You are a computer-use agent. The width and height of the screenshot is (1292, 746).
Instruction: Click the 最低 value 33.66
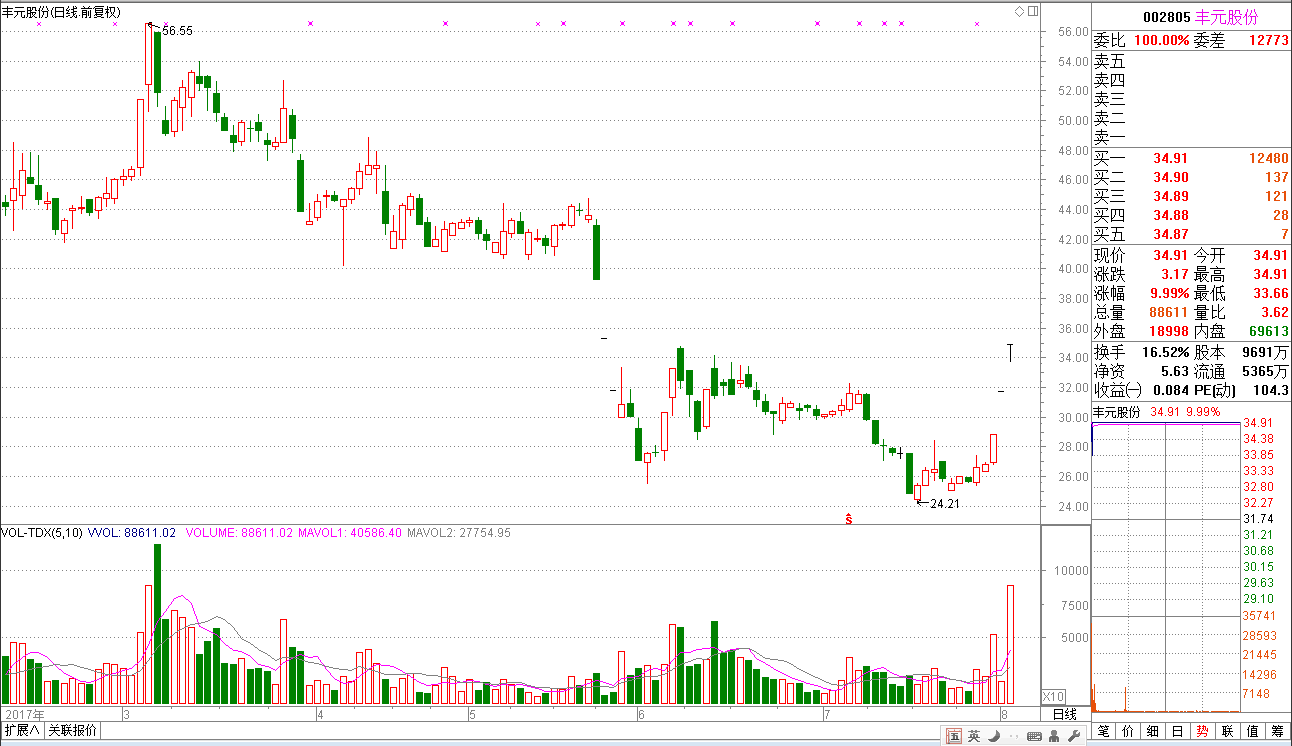[1271, 294]
